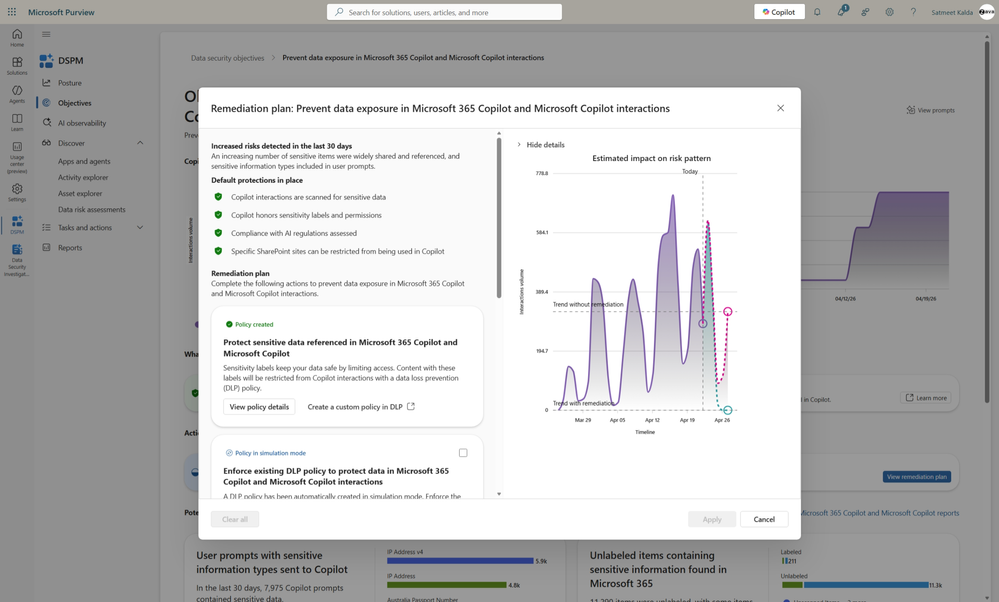Click scroll down arrow in dialog pane
The image size is (999, 602).
[x=499, y=494]
